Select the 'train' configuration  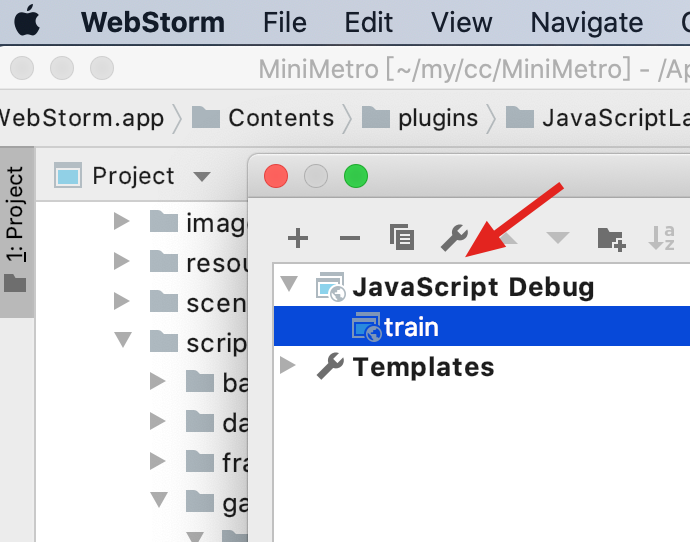[x=411, y=327]
